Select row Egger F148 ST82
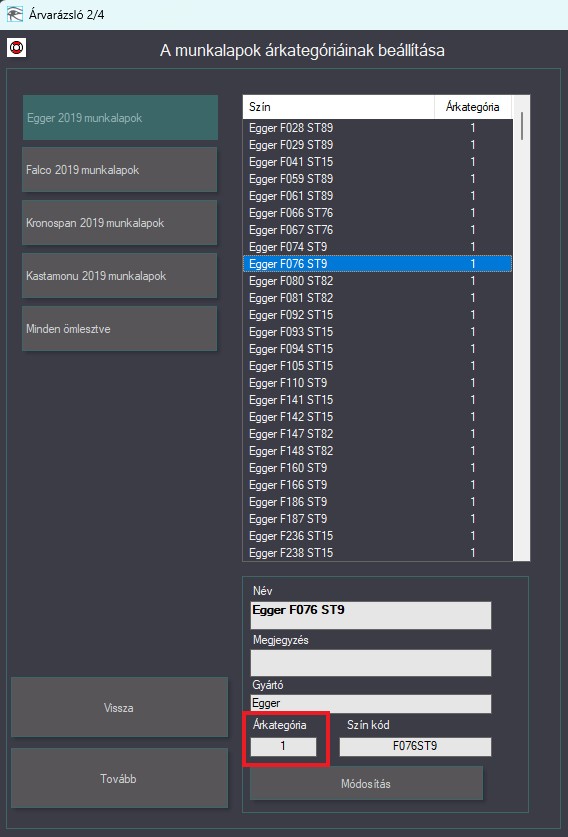 (x=377, y=451)
